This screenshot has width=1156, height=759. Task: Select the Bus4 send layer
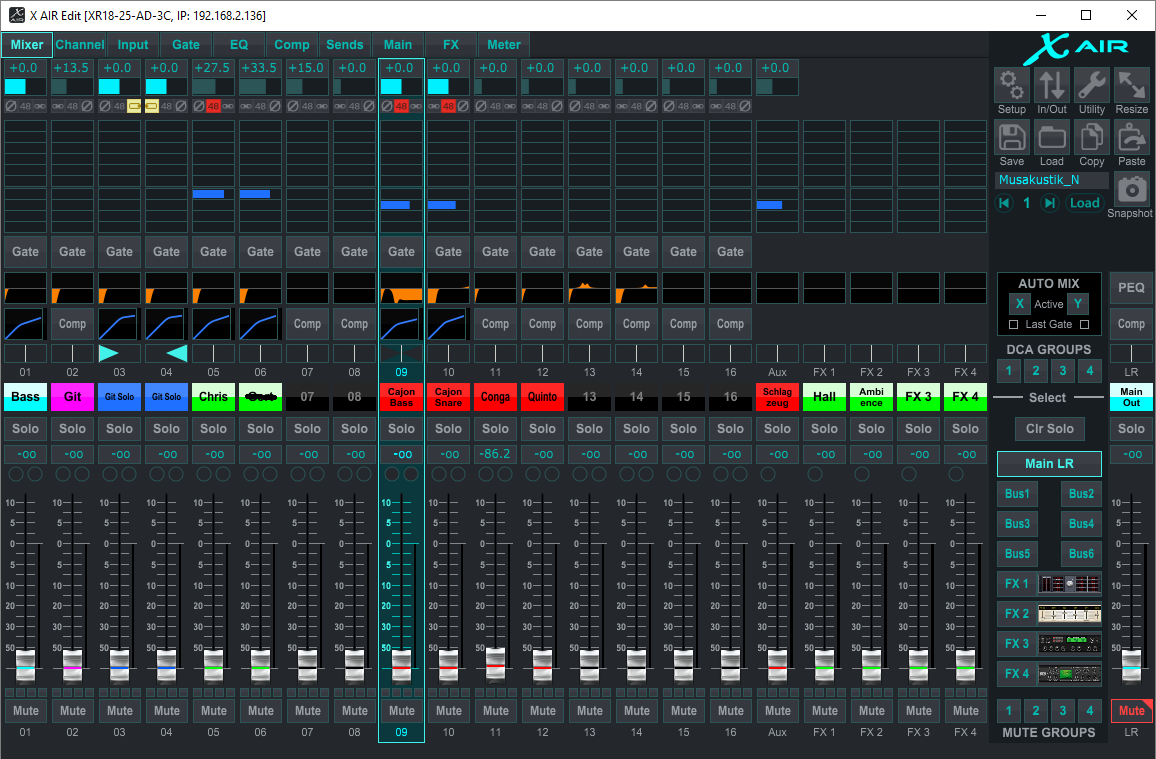1081,524
